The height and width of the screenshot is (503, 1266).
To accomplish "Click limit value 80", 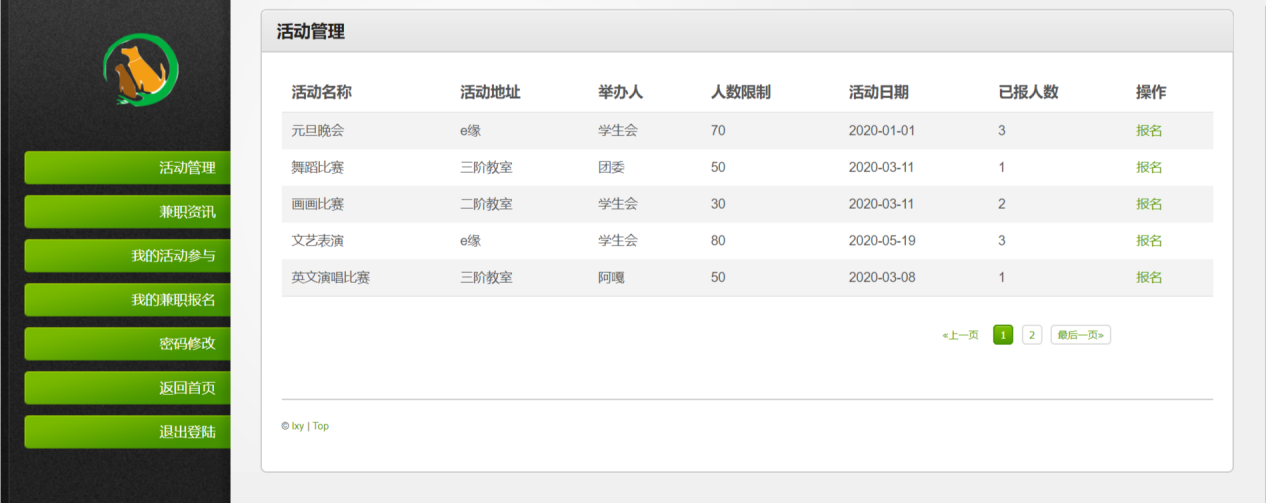I will (718, 241).
